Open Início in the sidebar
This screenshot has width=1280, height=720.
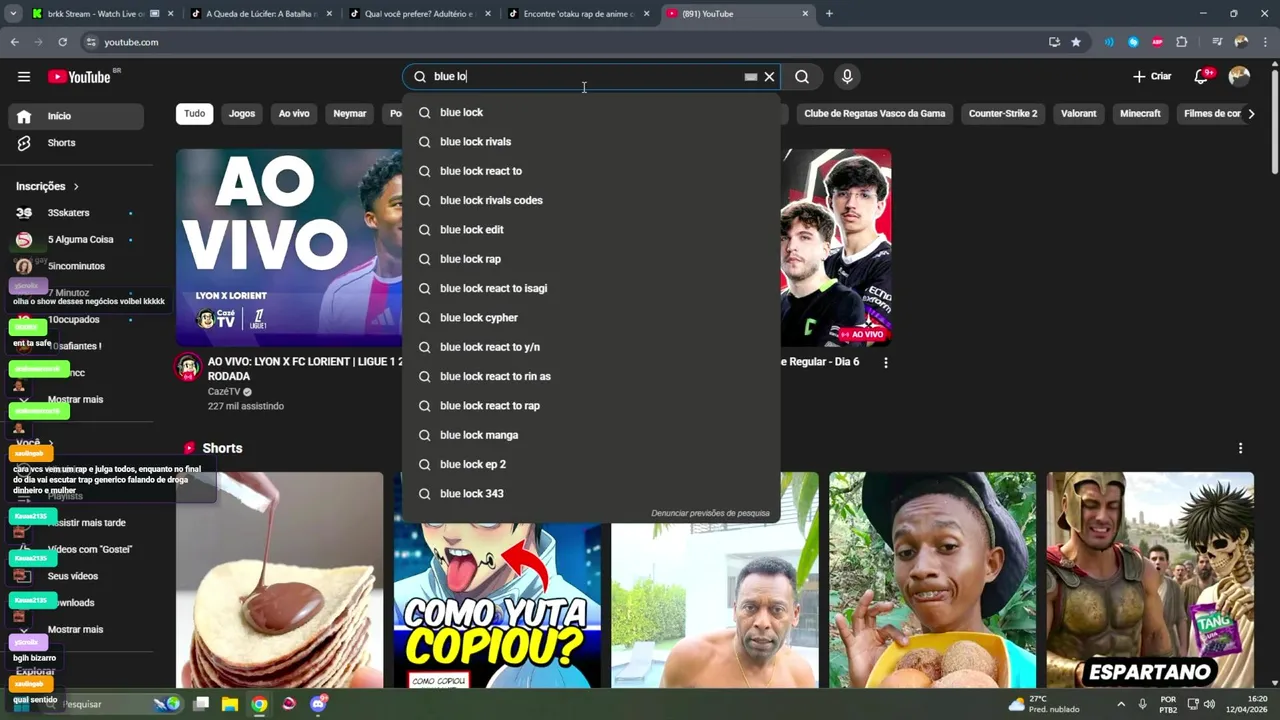[x=76, y=116]
